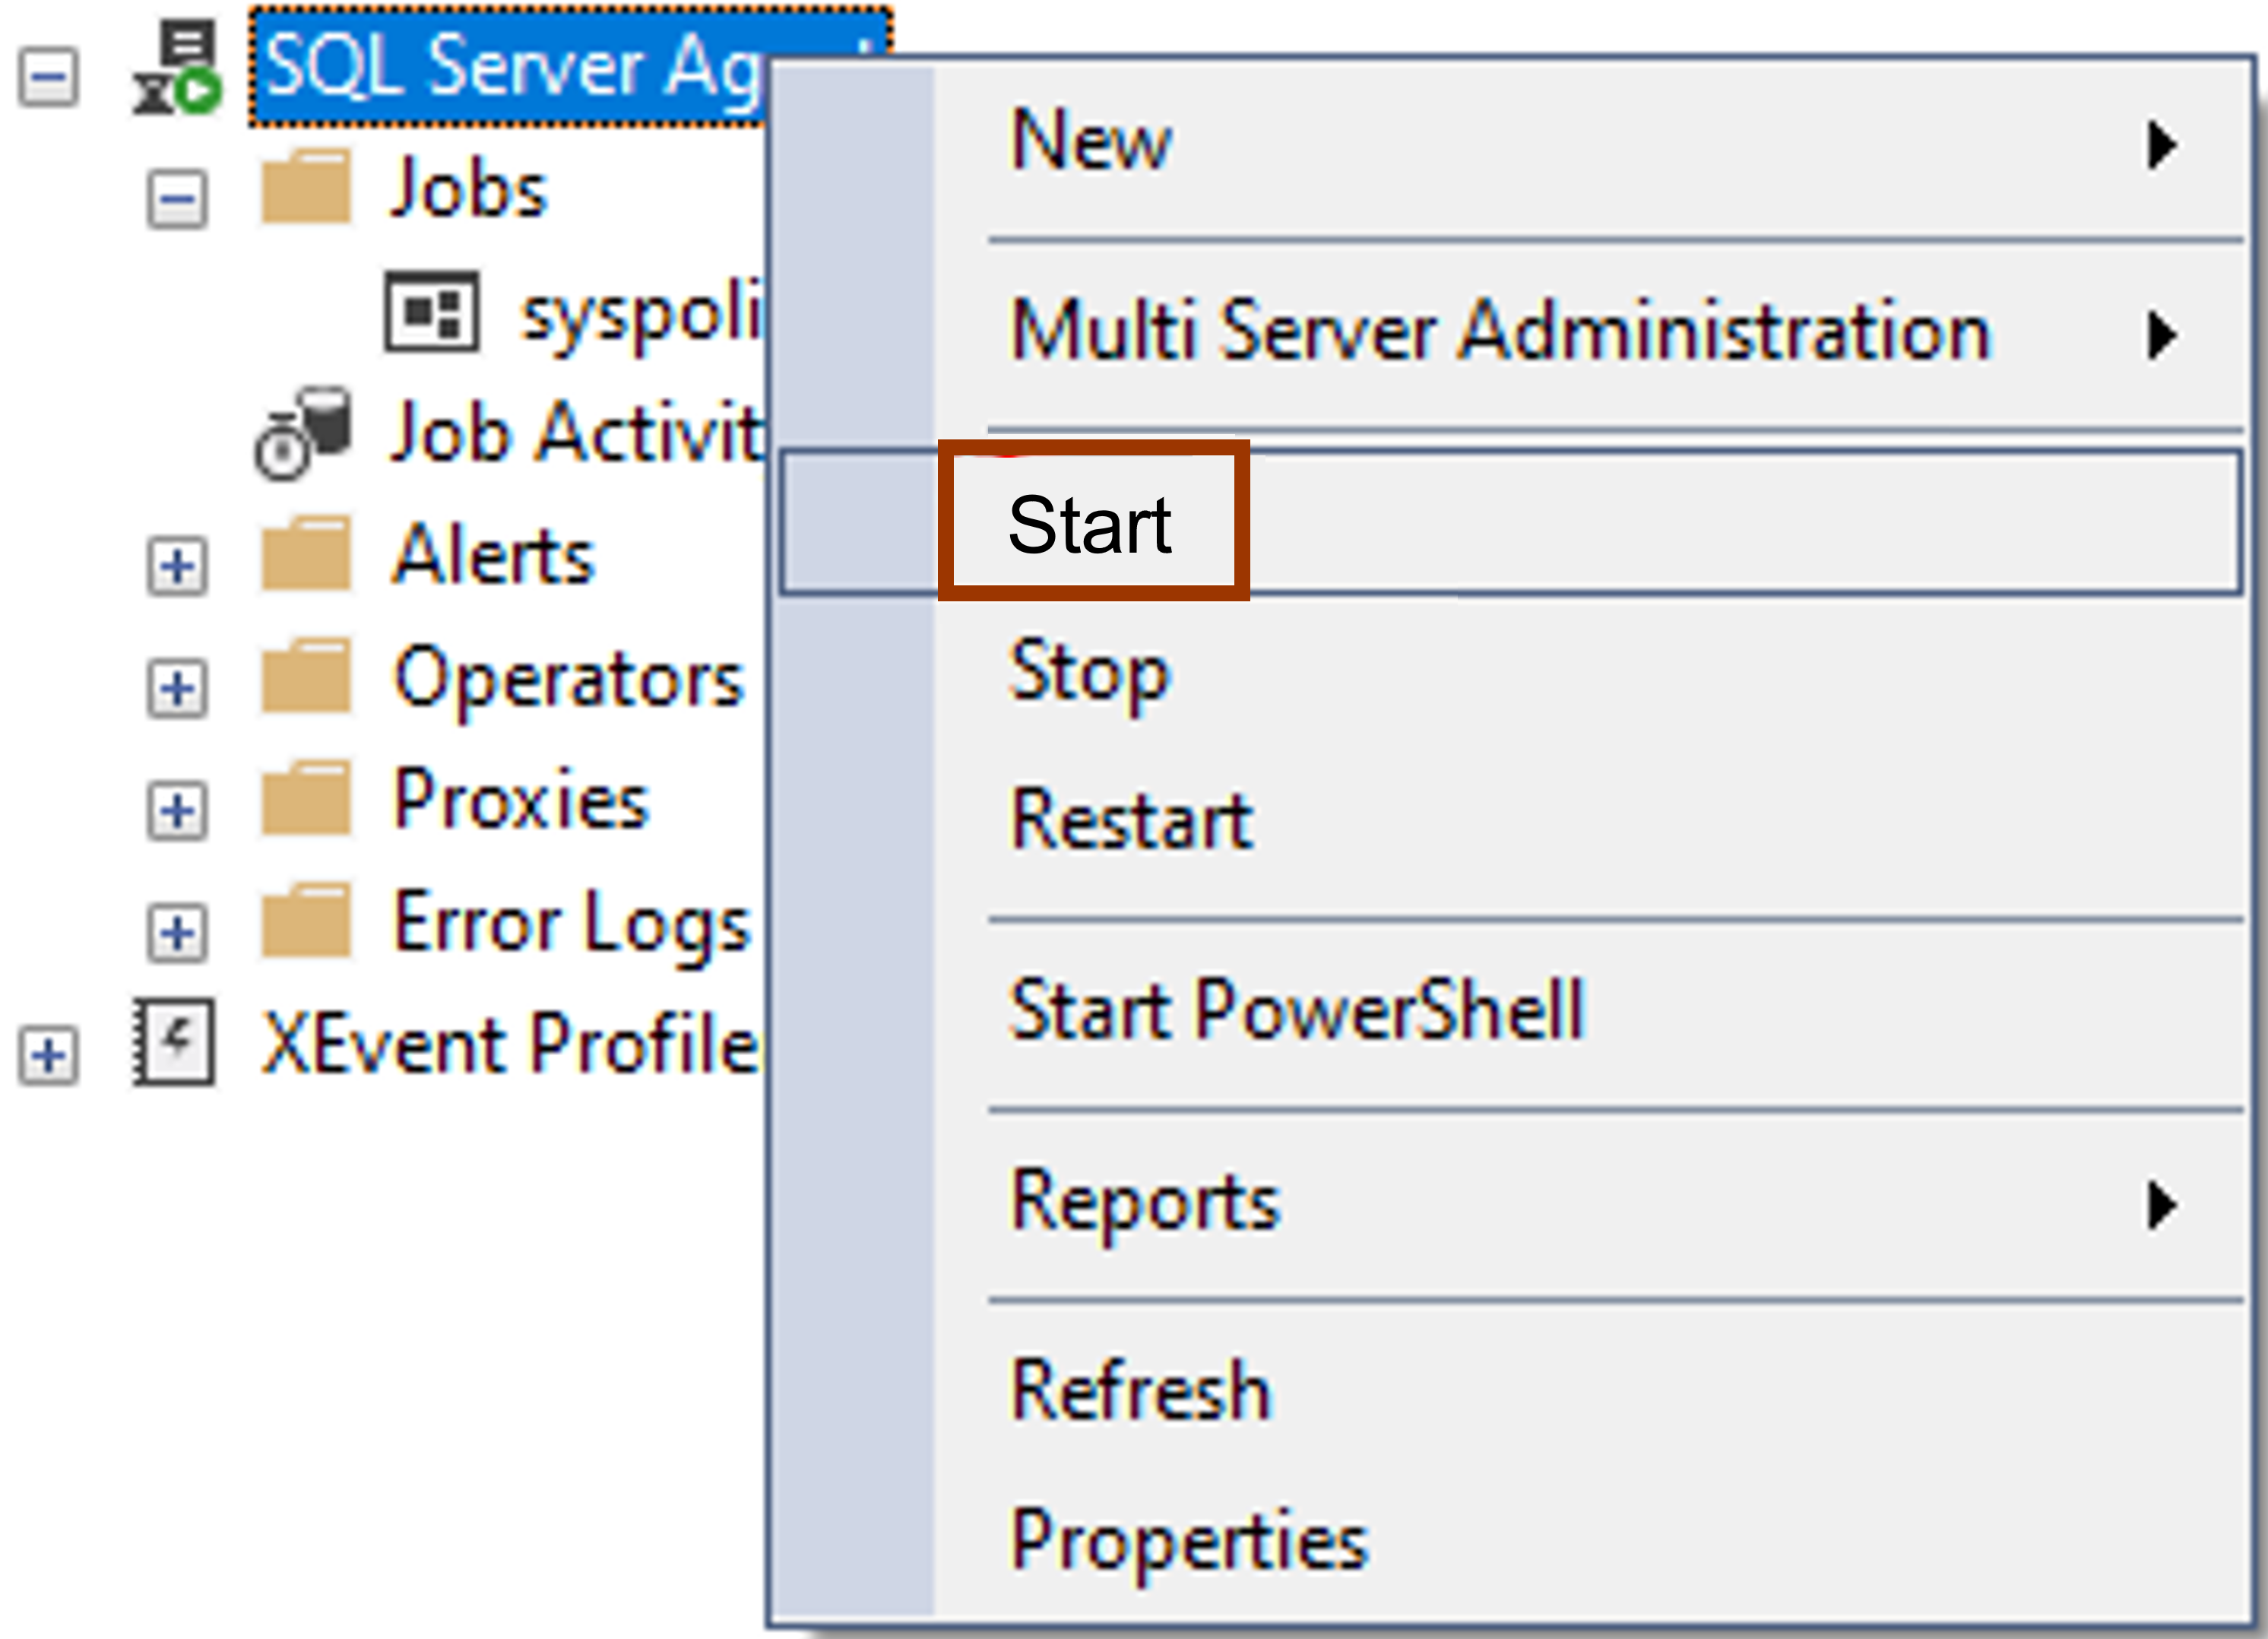Click the Alerts folder icon

click(305, 555)
